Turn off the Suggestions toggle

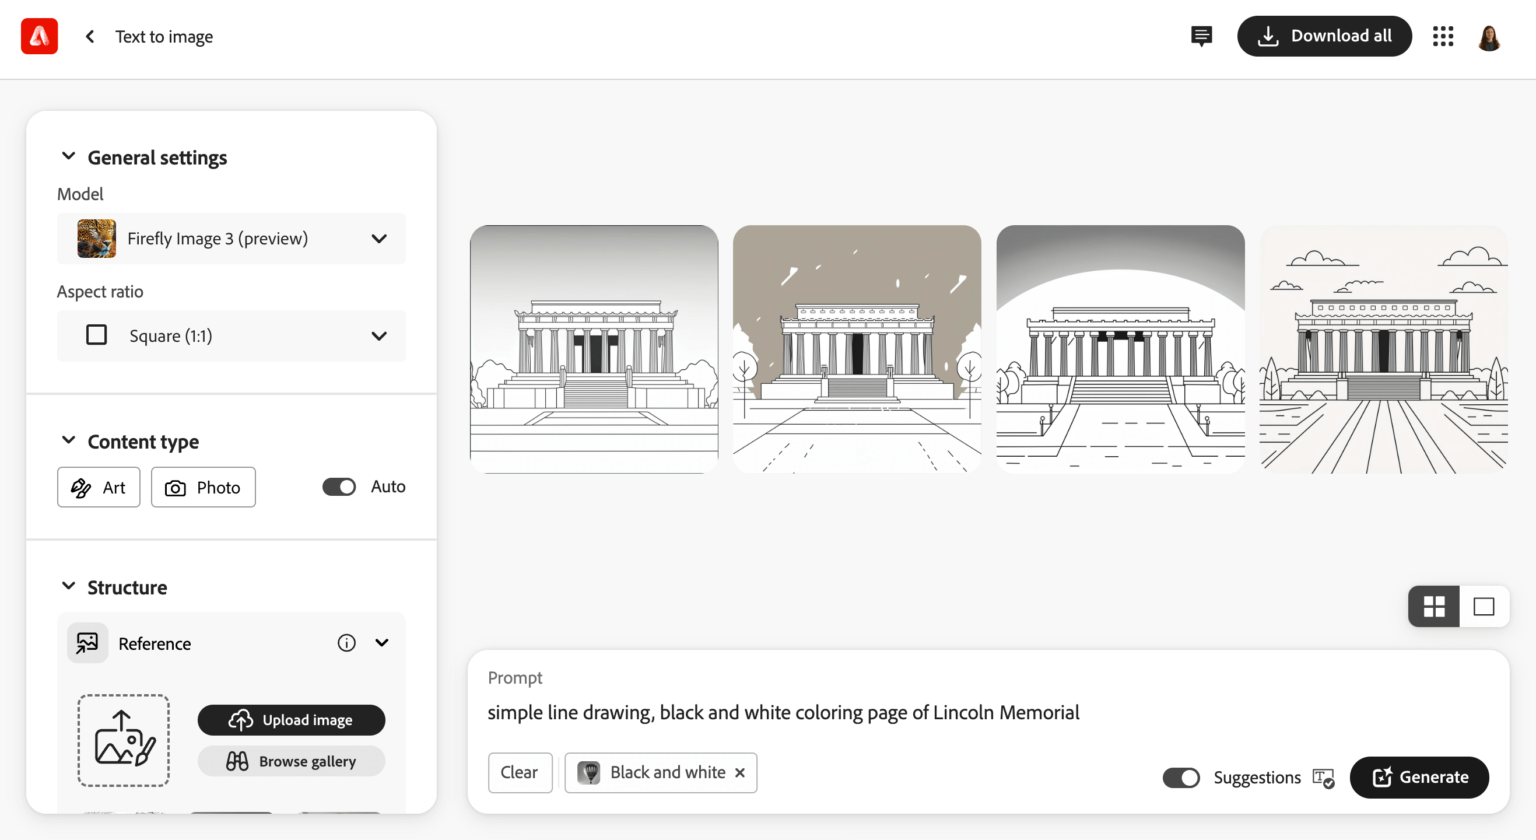pyautogui.click(x=1181, y=777)
